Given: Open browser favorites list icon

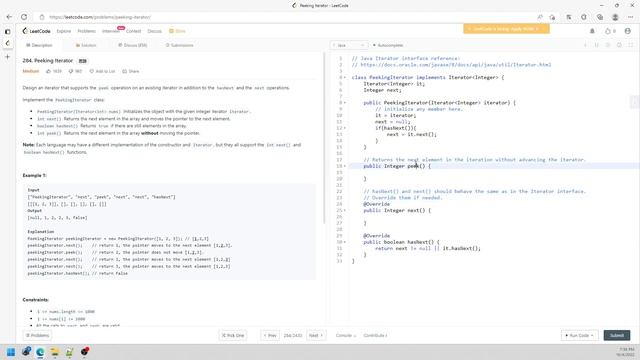Looking at the screenshot, I should (569, 17).
